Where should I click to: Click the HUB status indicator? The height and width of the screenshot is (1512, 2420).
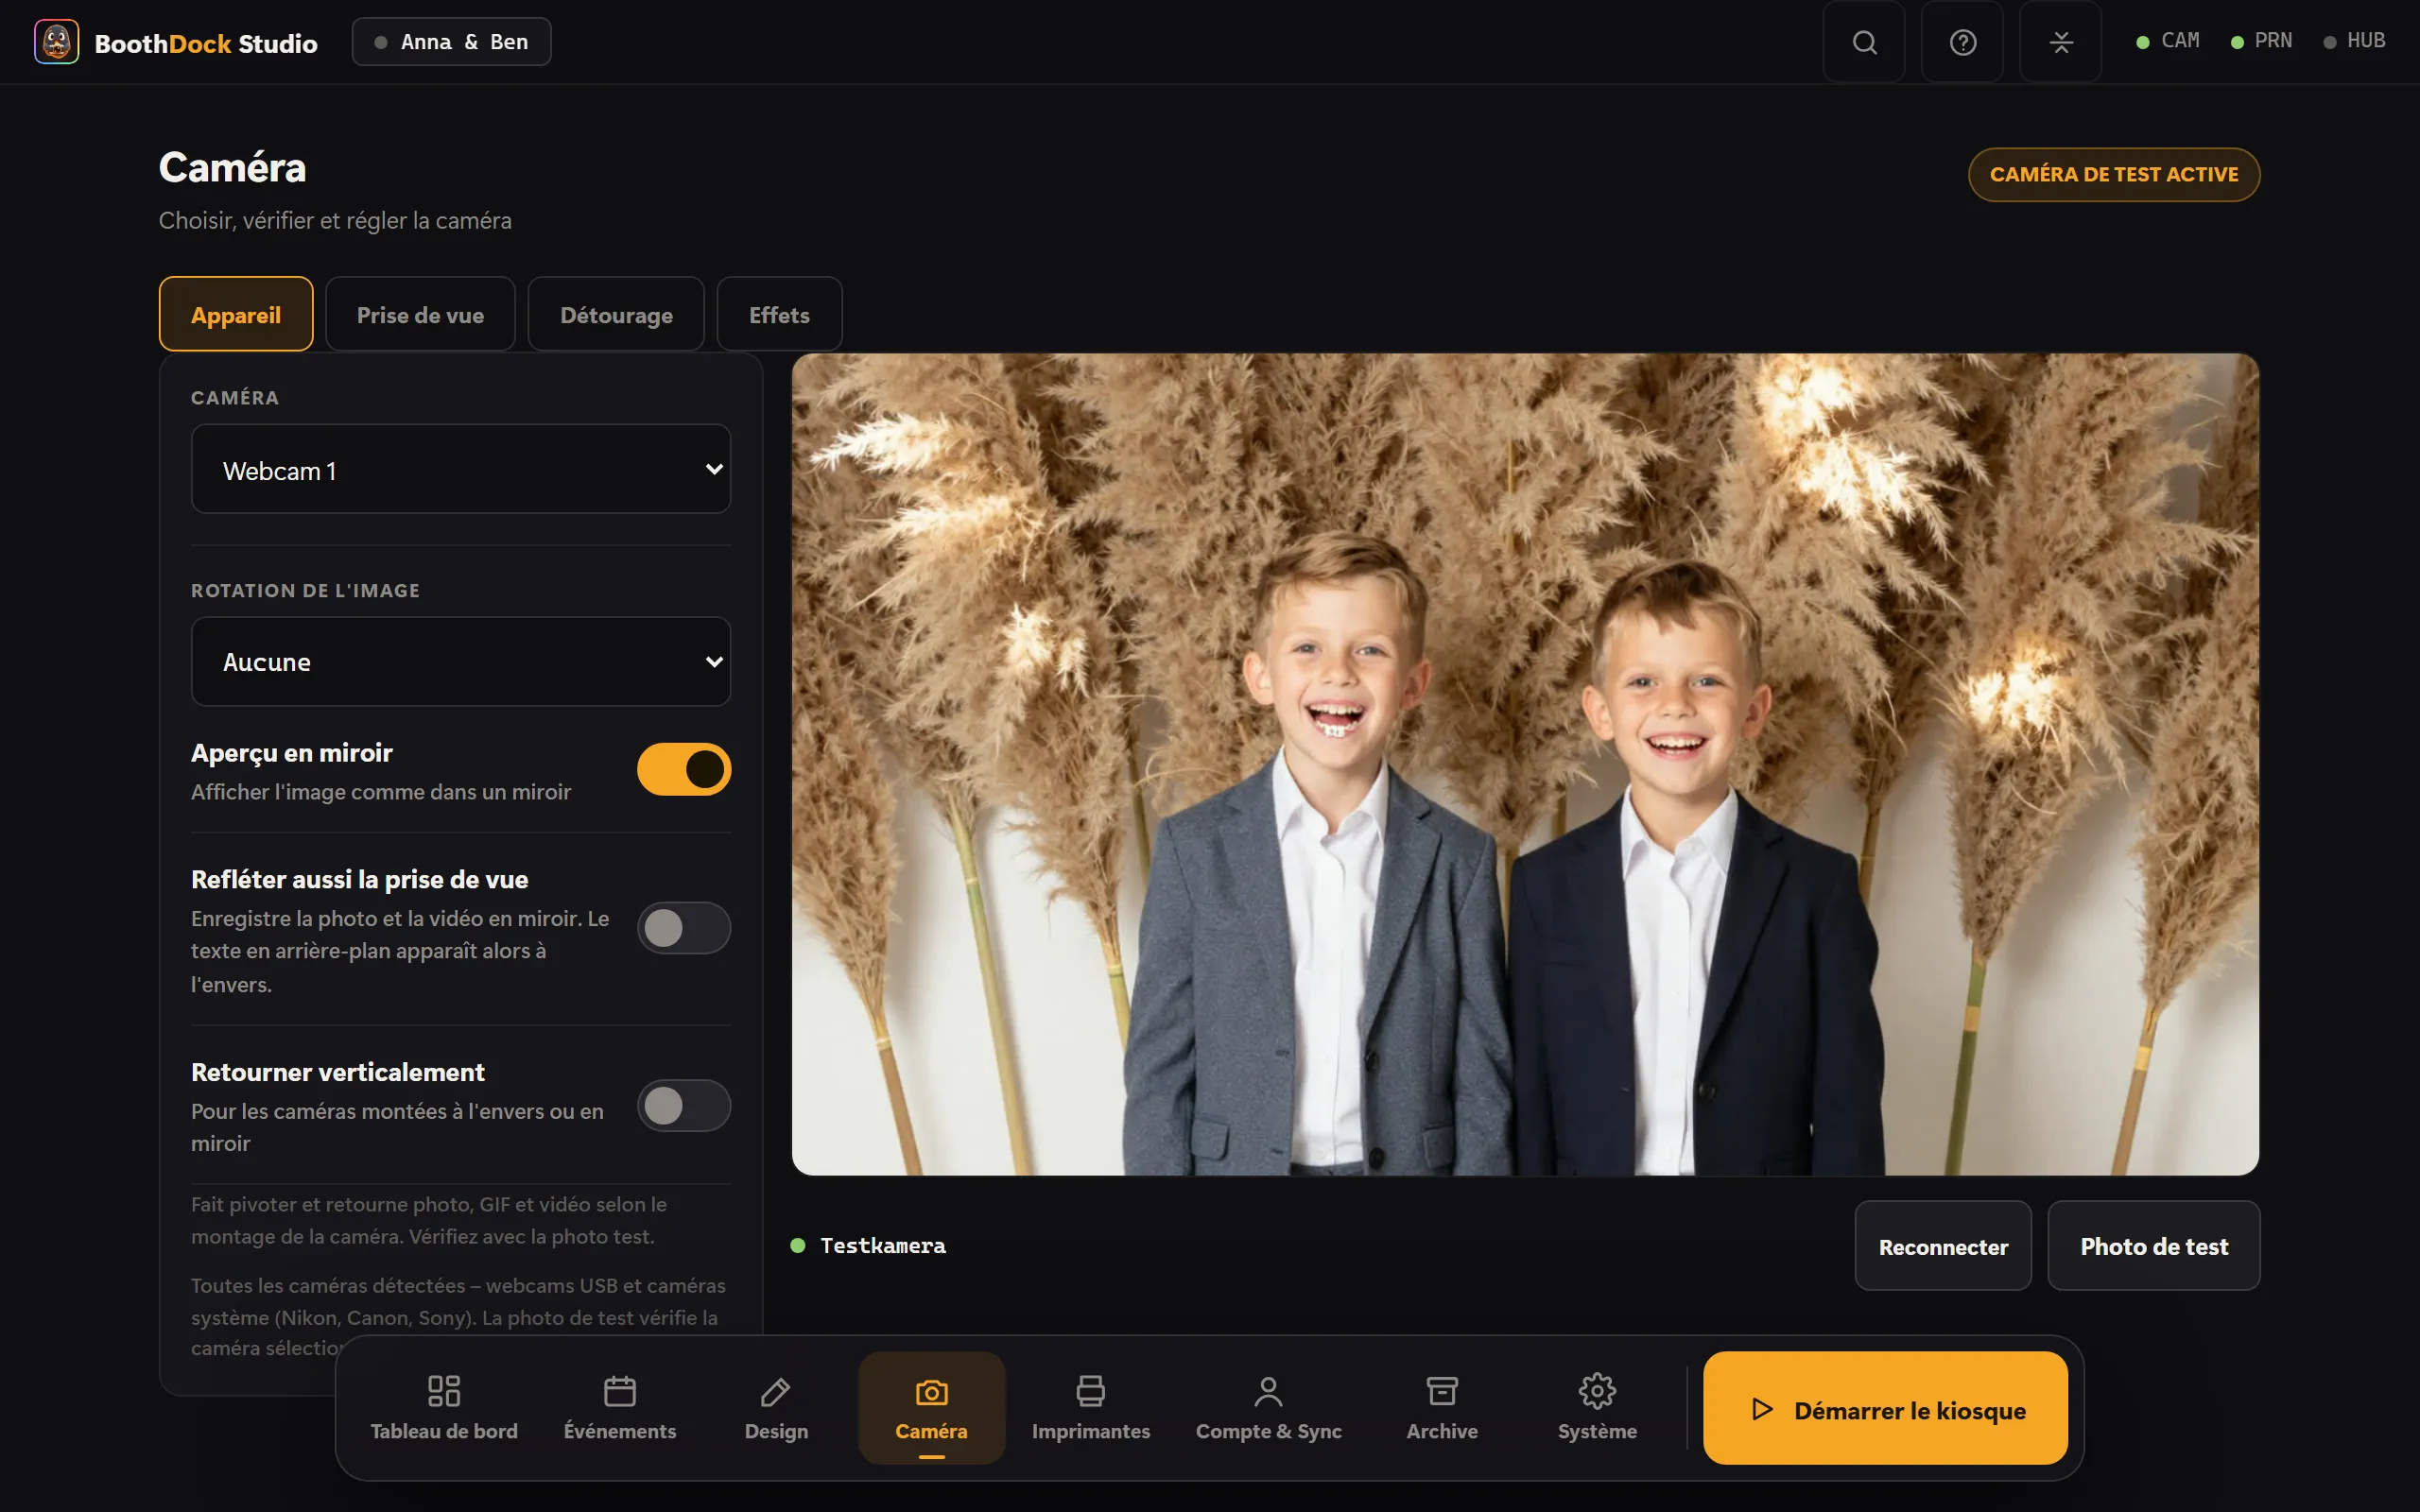click(2354, 41)
